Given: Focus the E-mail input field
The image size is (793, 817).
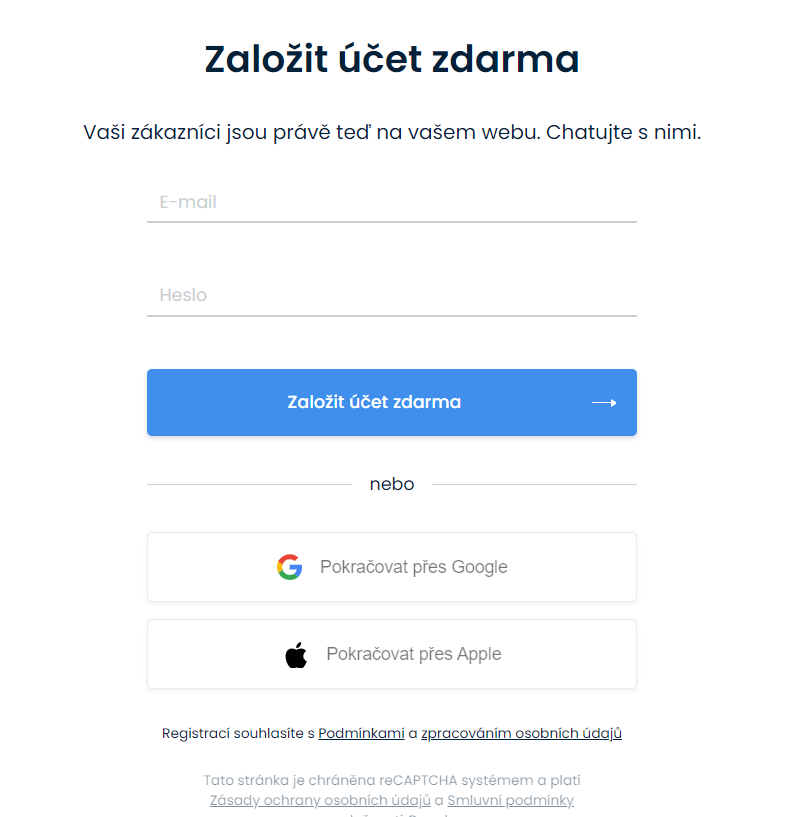Looking at the screenshot, I should pos(392,202).
